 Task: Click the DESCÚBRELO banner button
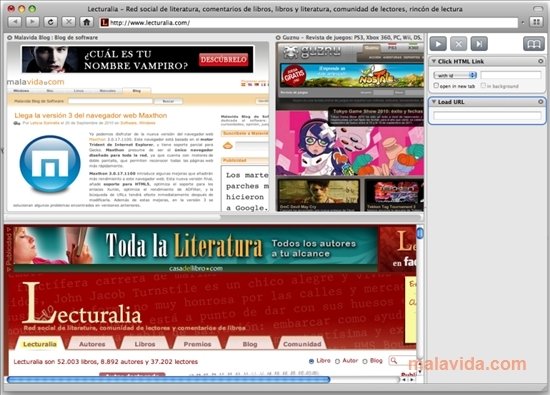[223, 60]
